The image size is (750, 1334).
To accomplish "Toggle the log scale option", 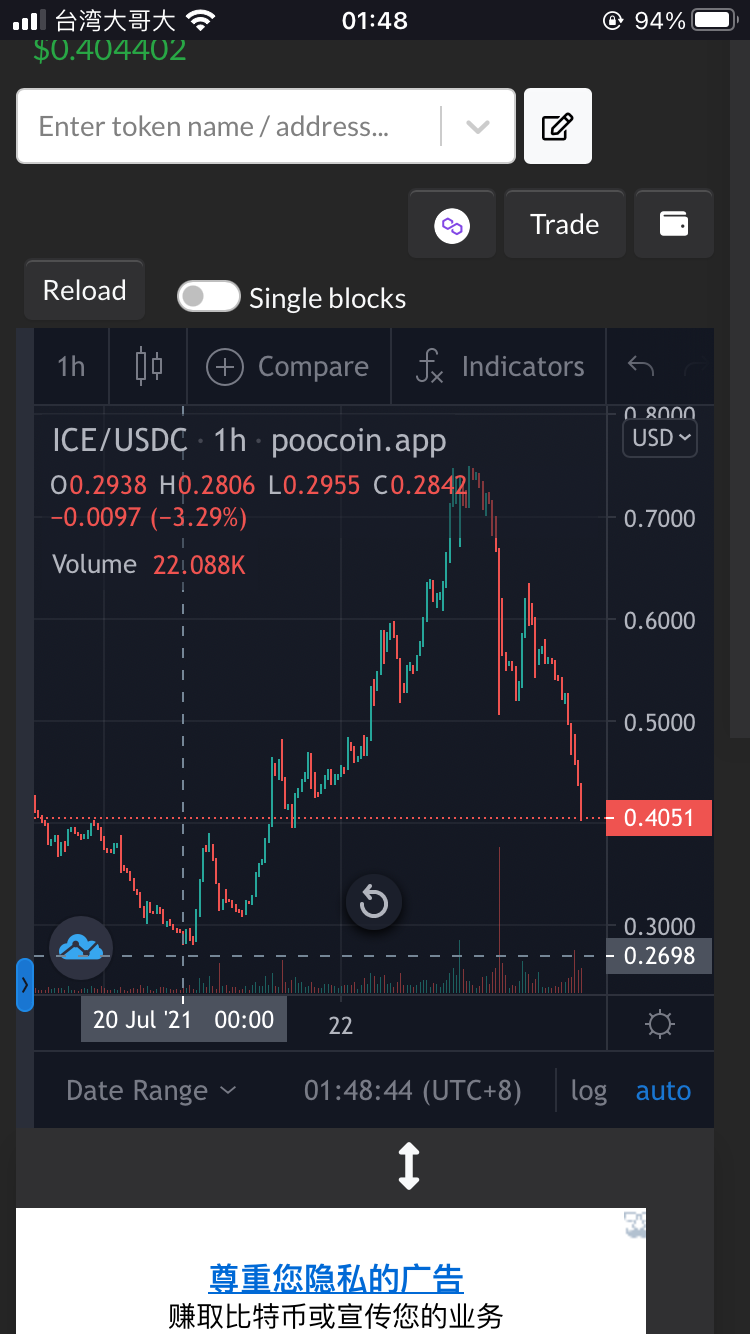I will coord(589,1090).
